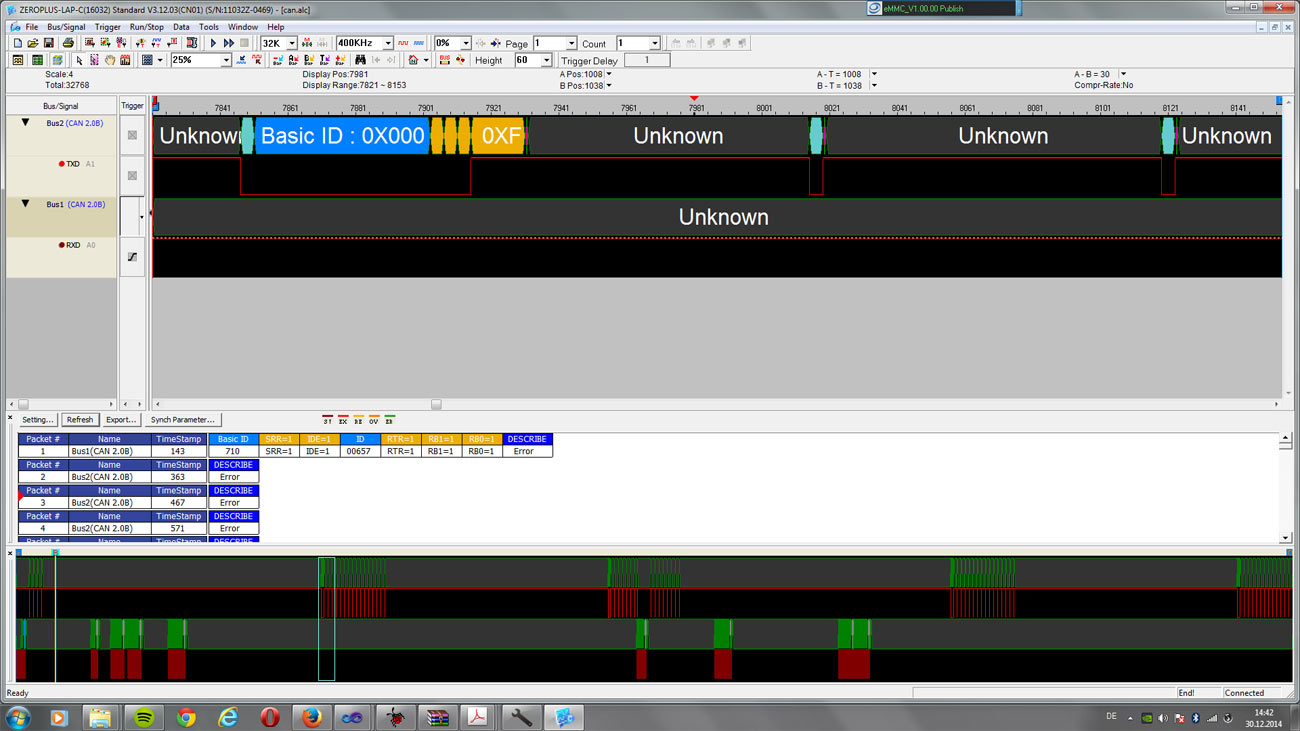Click the house go-to icon
The height and width of the screenshot is (731, 1300).
(x=412, y=60)
